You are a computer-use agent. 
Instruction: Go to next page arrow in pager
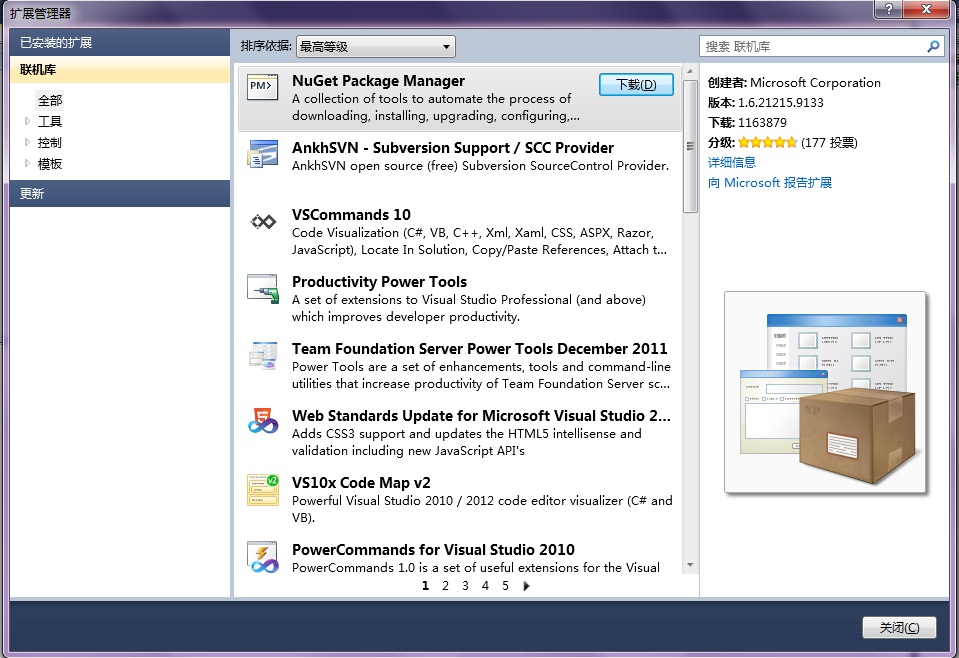coord(527,586)
